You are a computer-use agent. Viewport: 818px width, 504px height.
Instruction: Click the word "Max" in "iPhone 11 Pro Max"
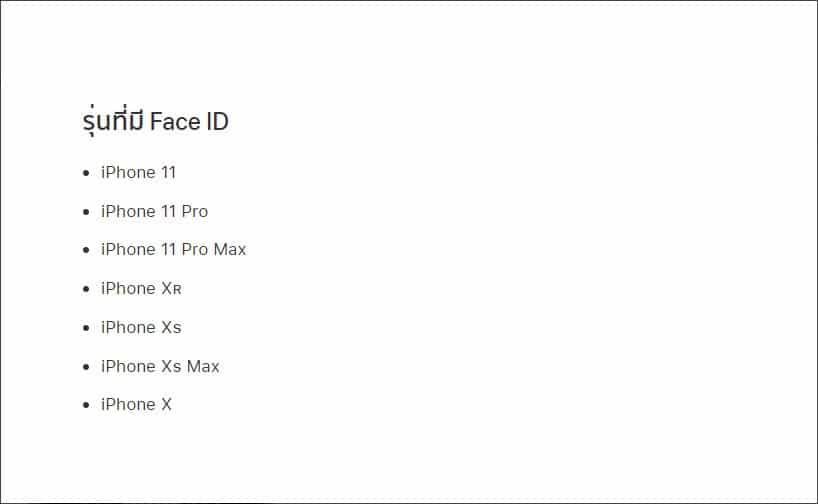pos(229,249)
